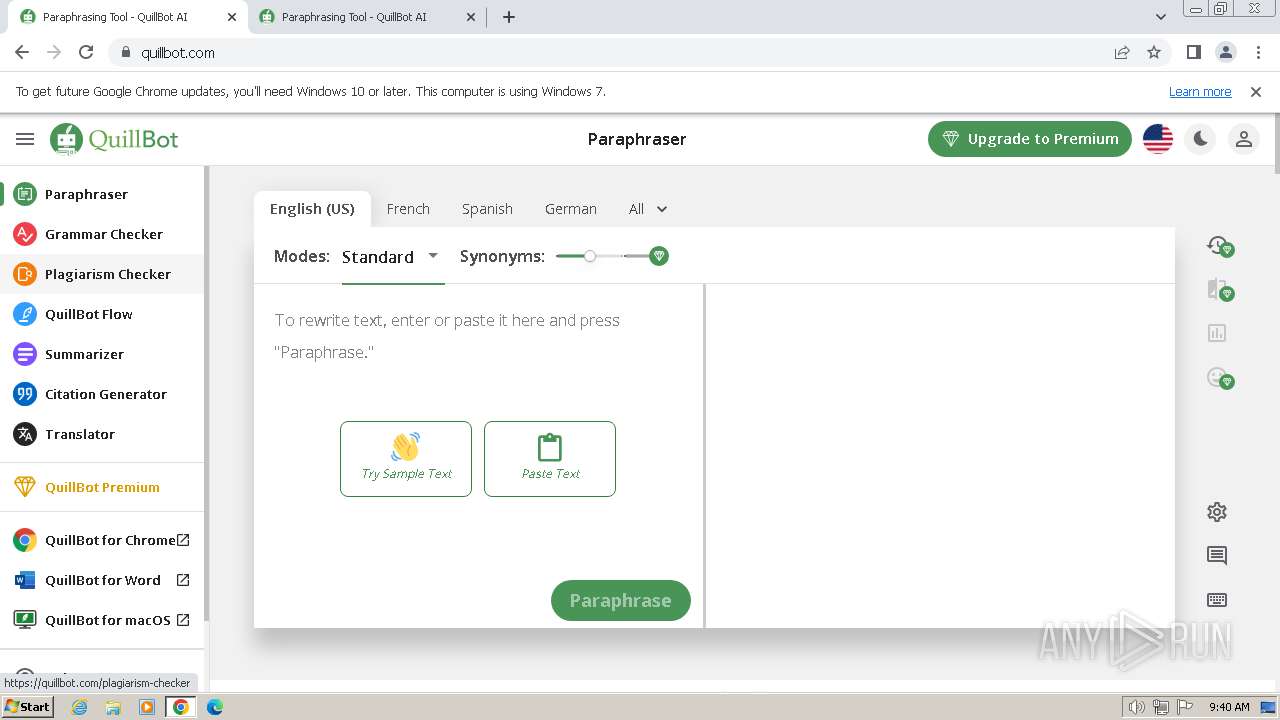
Task: Share this page icon in address bar
Action: 1122,53
